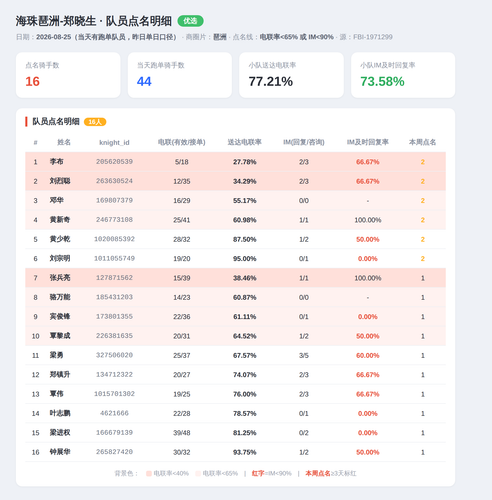The image size is (492, 500).
Task: Select knight_id 246773108
Action: pyautogui.click(x=114, y=220)
